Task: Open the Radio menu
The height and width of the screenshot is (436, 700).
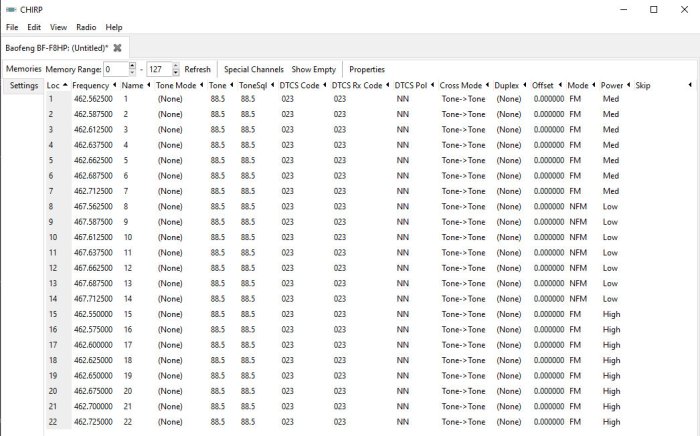Action: tap(86, 27)
